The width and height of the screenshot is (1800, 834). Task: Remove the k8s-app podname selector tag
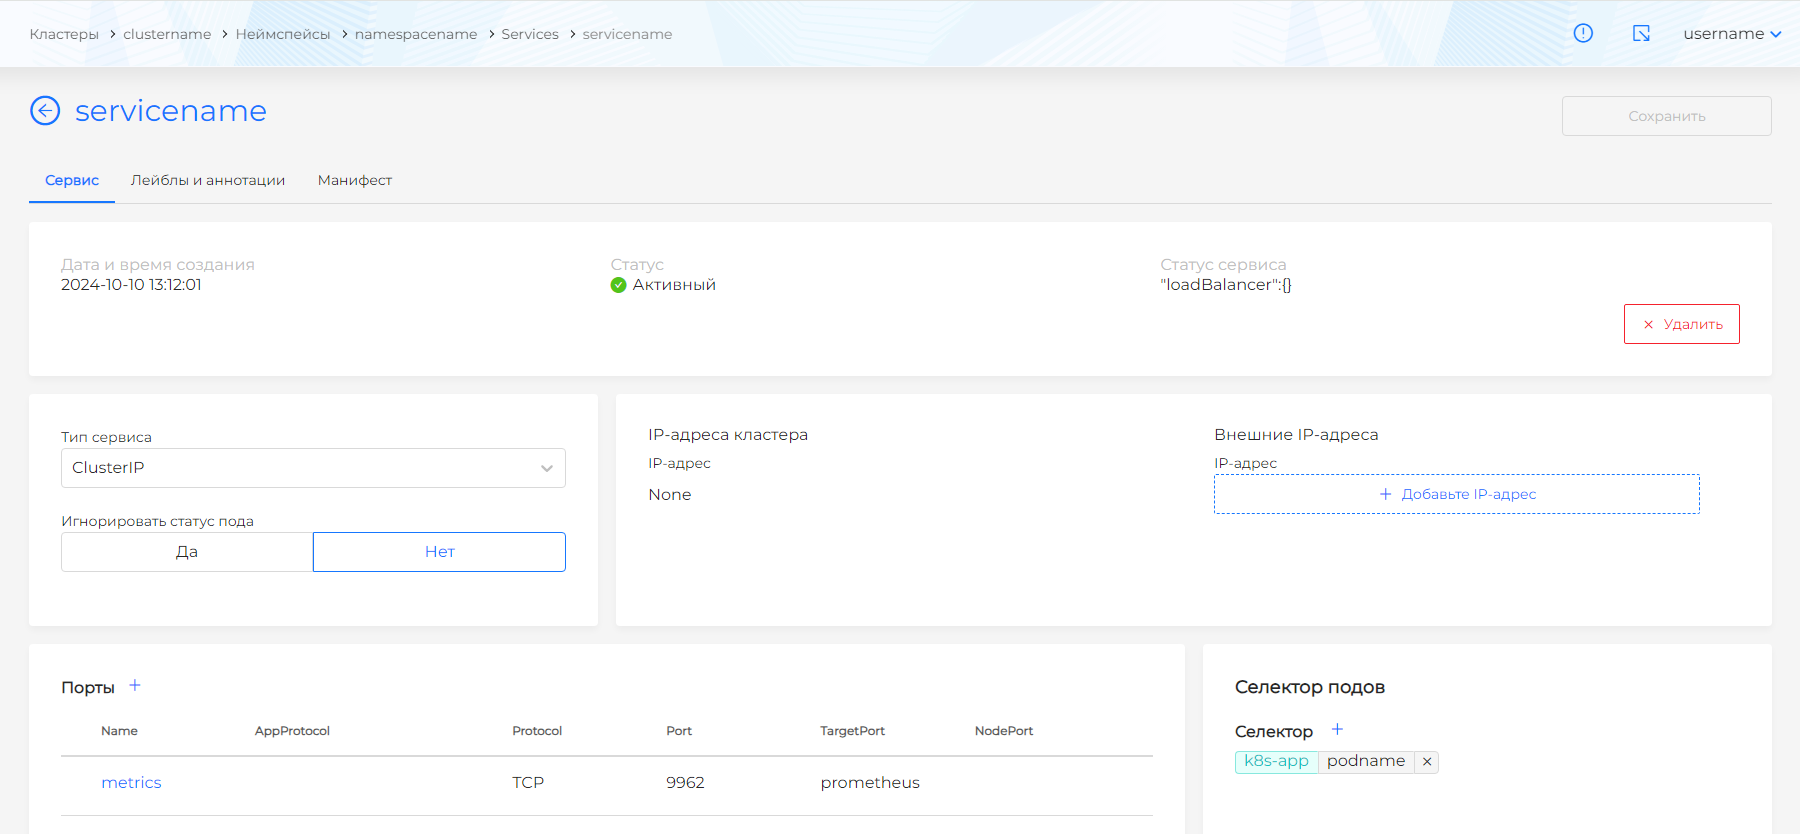pos(1427,762)
